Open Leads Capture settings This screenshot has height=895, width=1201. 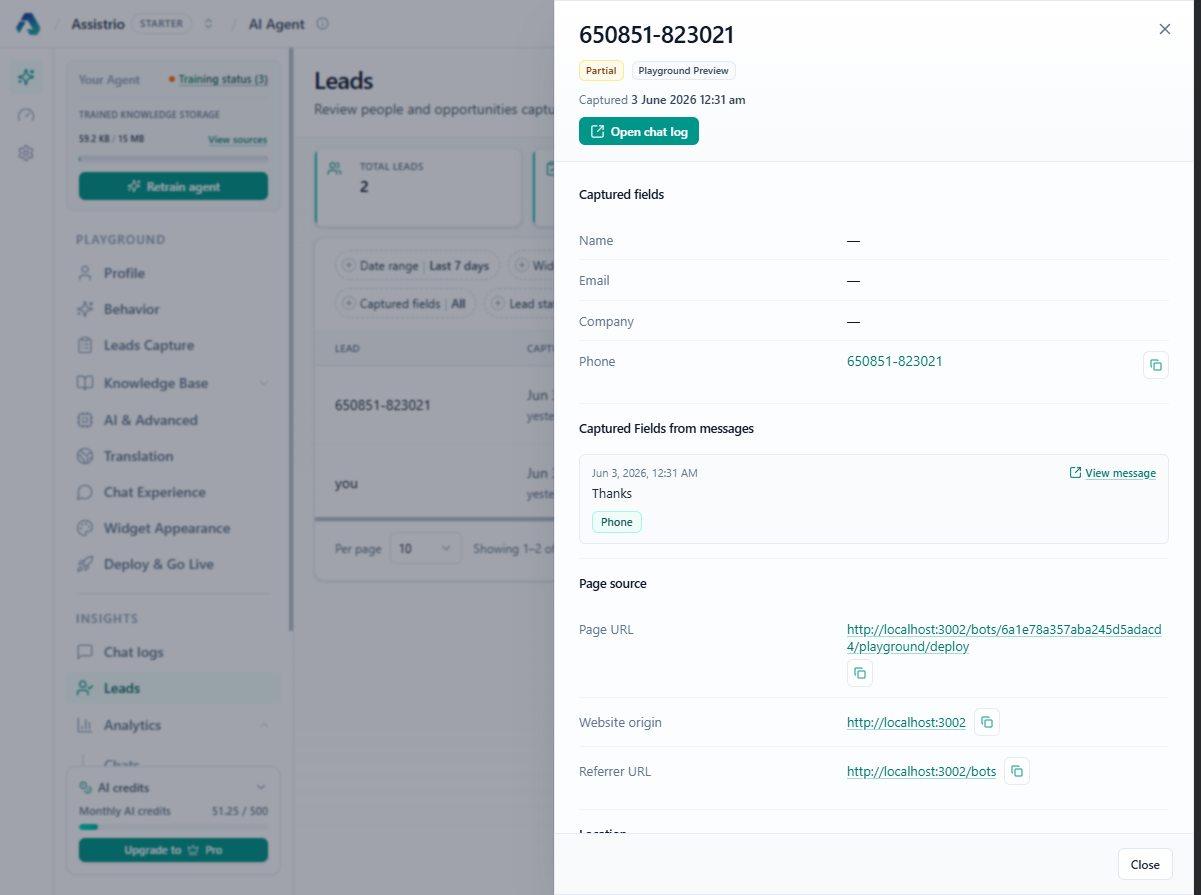(172, 345)
